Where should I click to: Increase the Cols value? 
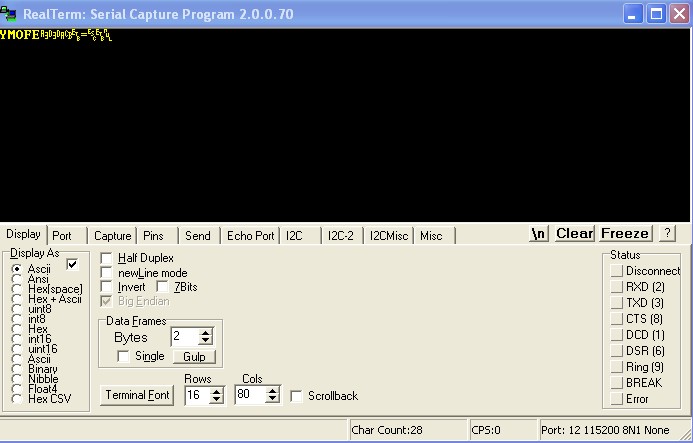[x=273, y=391]
